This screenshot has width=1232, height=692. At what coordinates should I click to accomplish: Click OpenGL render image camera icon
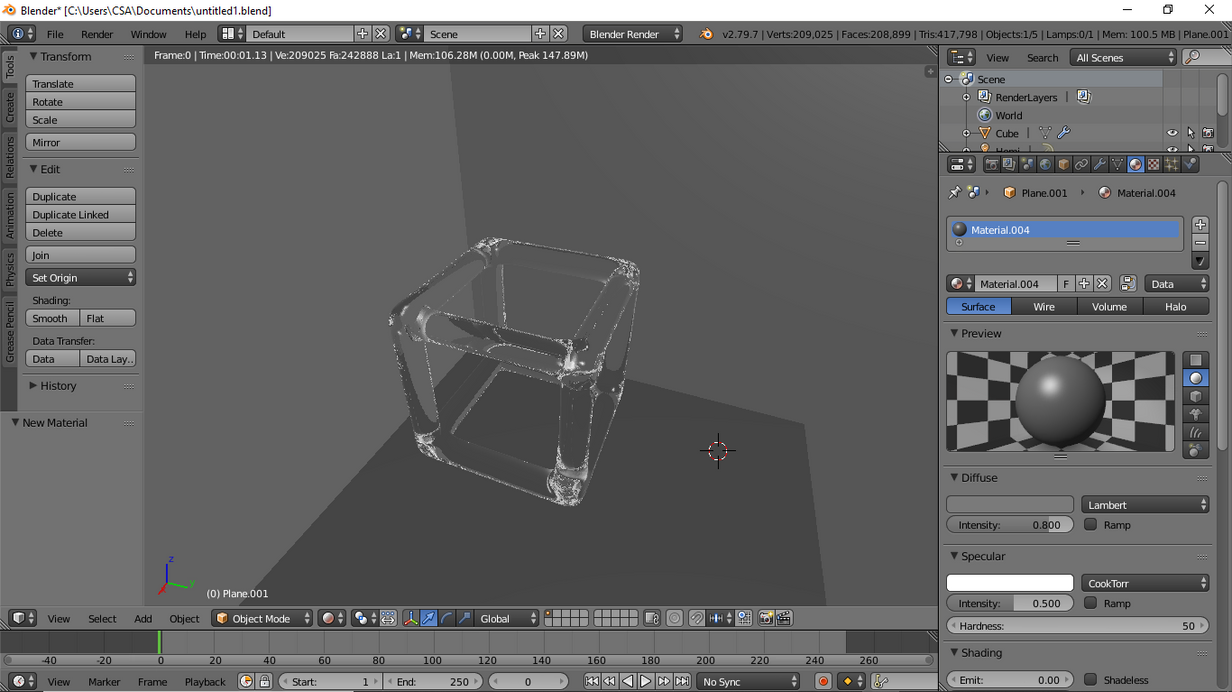click(x=766, y=618)
